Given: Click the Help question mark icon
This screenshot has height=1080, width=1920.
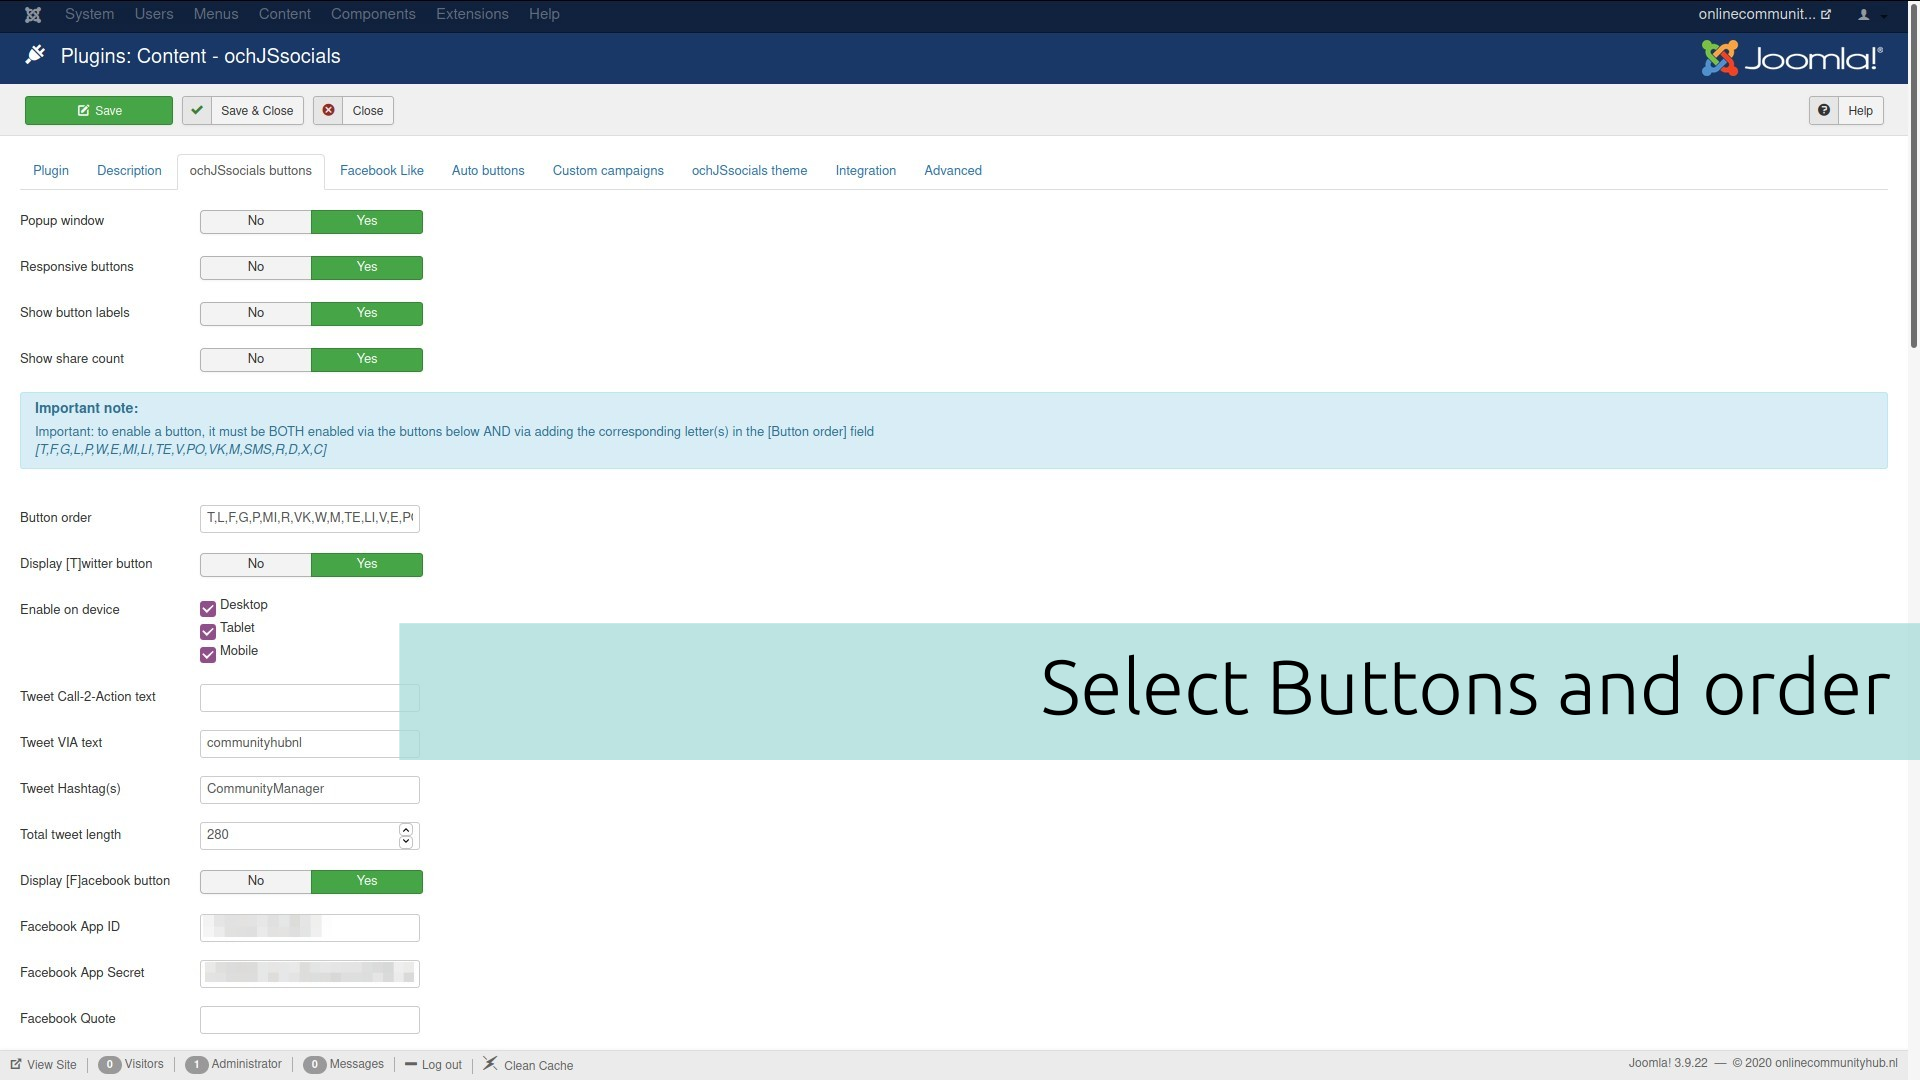Looking at the screenshot, I should tap(1824, 111).
